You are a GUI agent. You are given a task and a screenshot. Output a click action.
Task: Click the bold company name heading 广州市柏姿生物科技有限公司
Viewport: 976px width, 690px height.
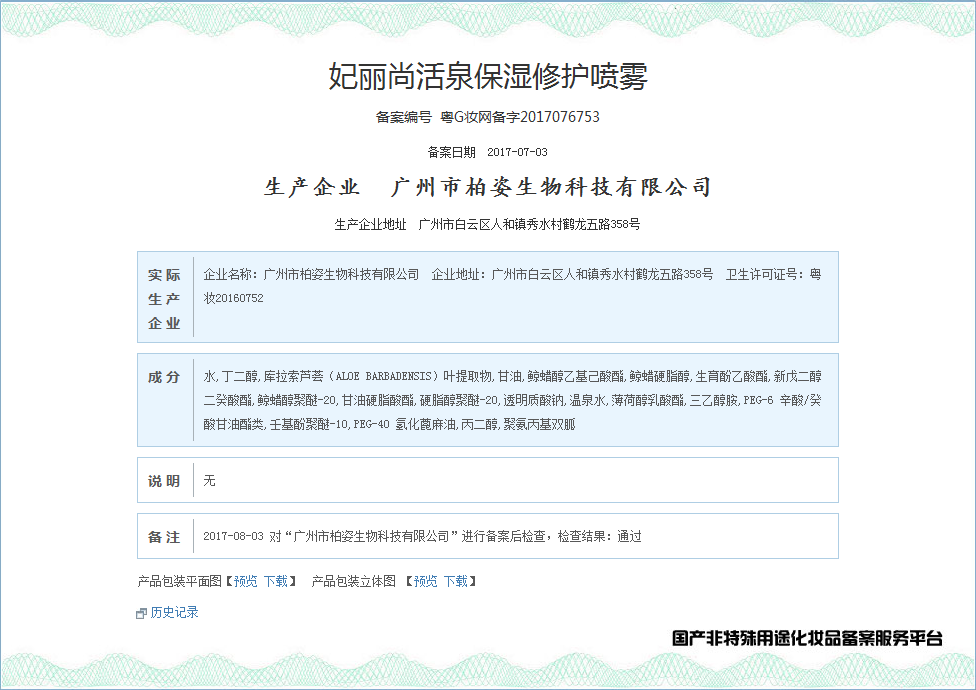(x=551, y=187)
